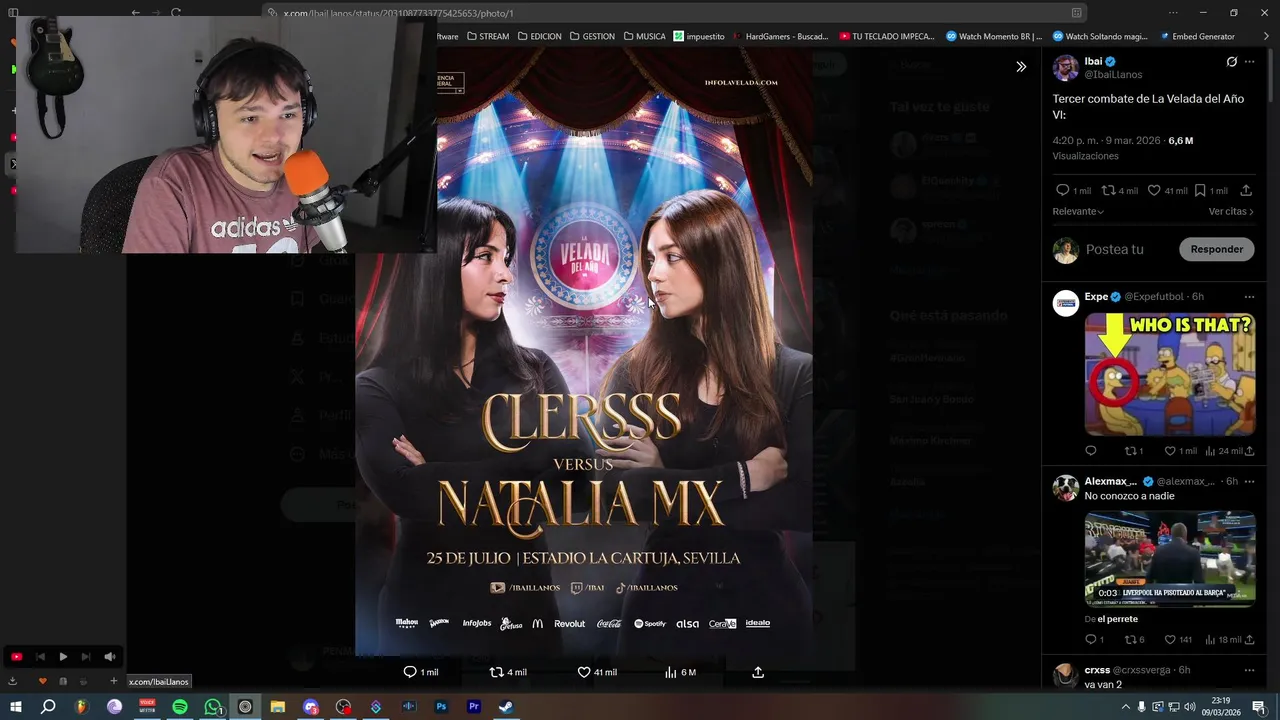
Task: Open the HardGamers bookmark
Action: (x=781, y=36)
